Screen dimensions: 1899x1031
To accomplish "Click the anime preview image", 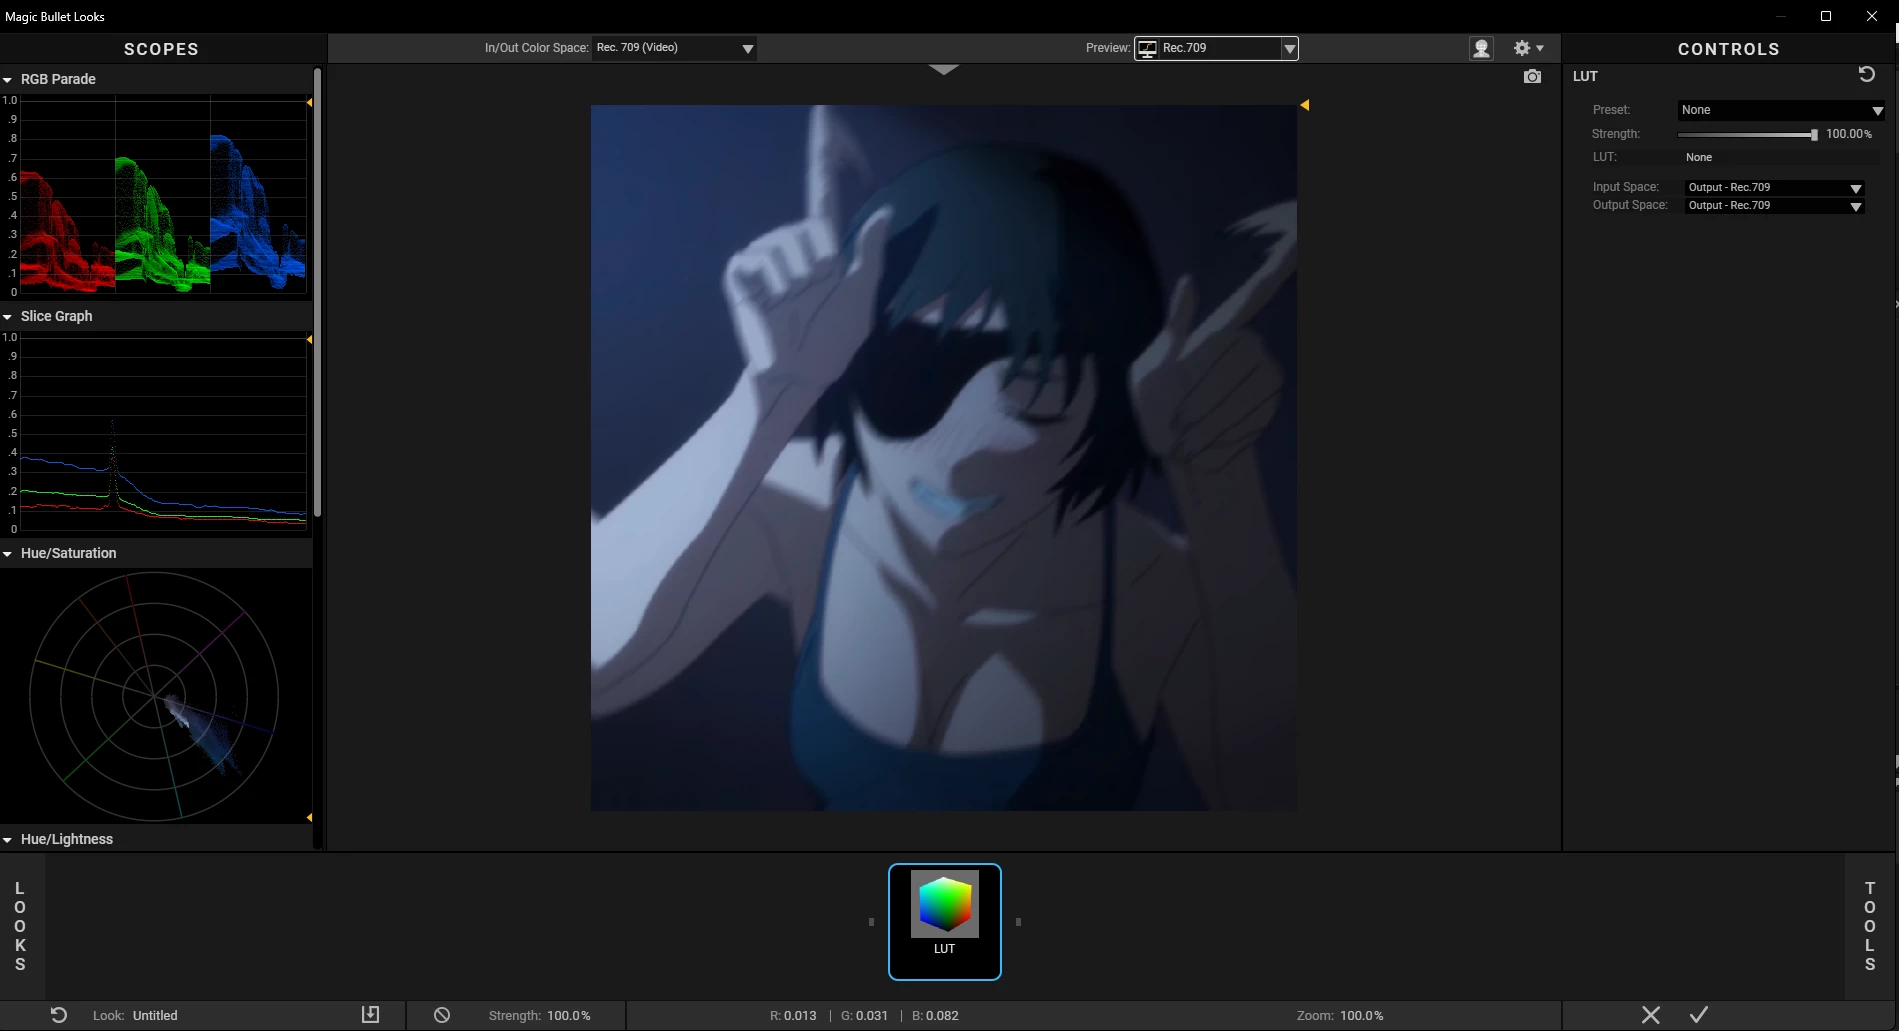I will (944, 458).
